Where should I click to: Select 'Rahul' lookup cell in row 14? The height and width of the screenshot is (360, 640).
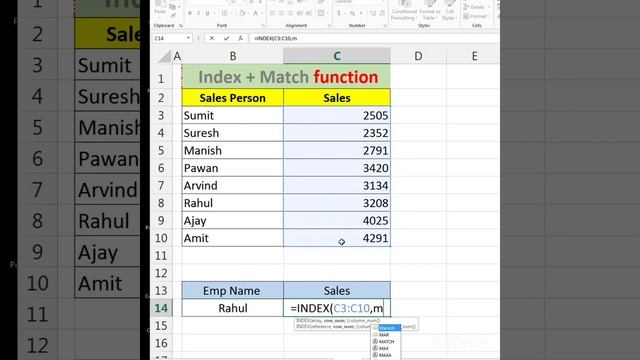pos(233,308)
